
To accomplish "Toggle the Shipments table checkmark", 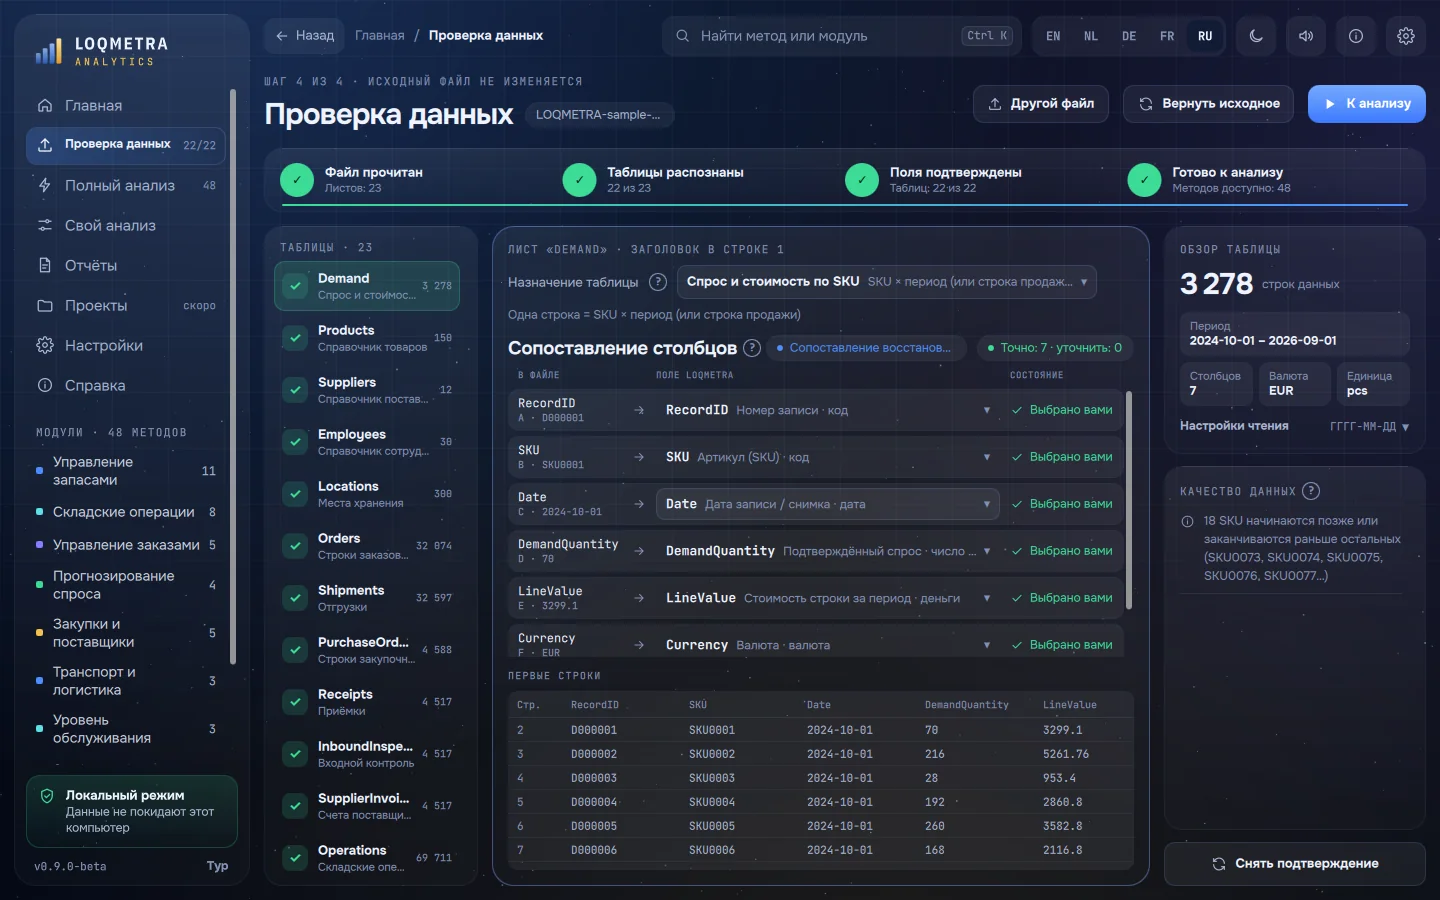I will click(x=295, y=598).
